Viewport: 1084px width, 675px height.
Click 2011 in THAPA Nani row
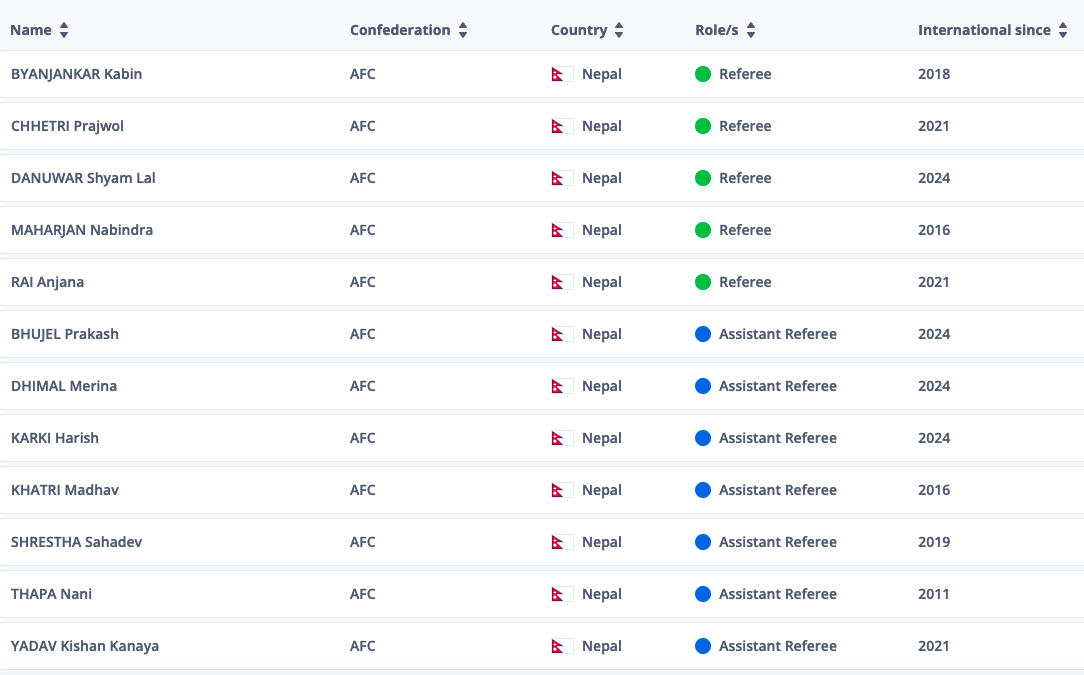(x=934, y=594)
